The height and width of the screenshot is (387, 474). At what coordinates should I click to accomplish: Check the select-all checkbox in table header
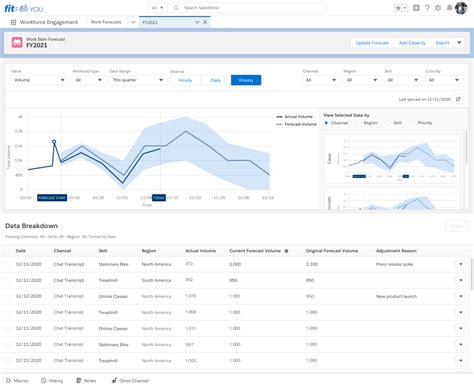pos(7,251)
